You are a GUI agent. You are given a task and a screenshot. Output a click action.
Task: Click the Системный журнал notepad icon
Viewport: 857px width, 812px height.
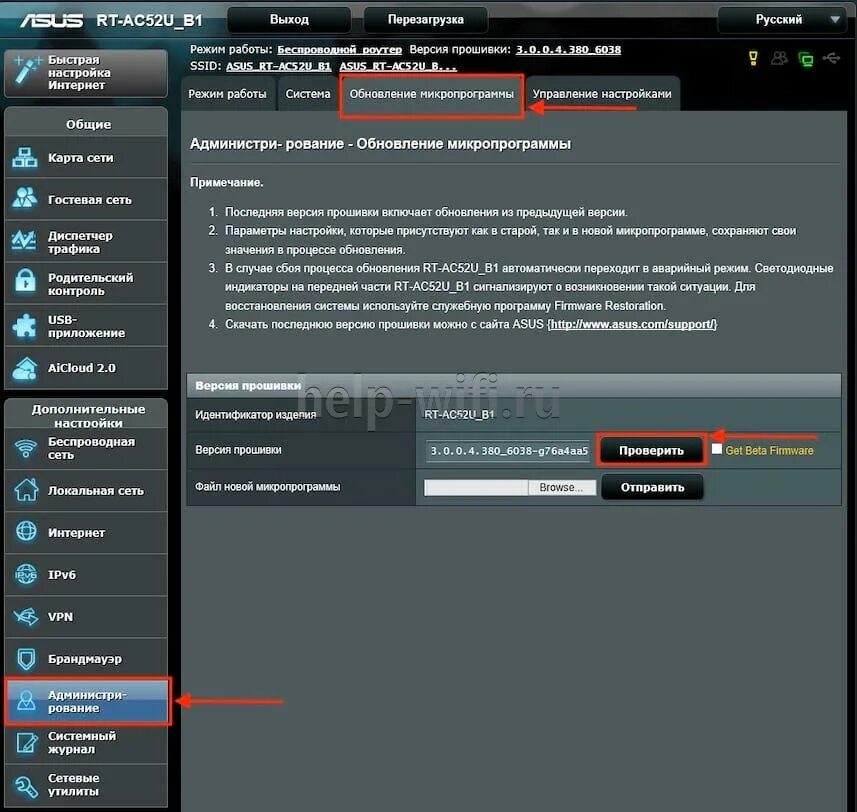pos(26,743)
